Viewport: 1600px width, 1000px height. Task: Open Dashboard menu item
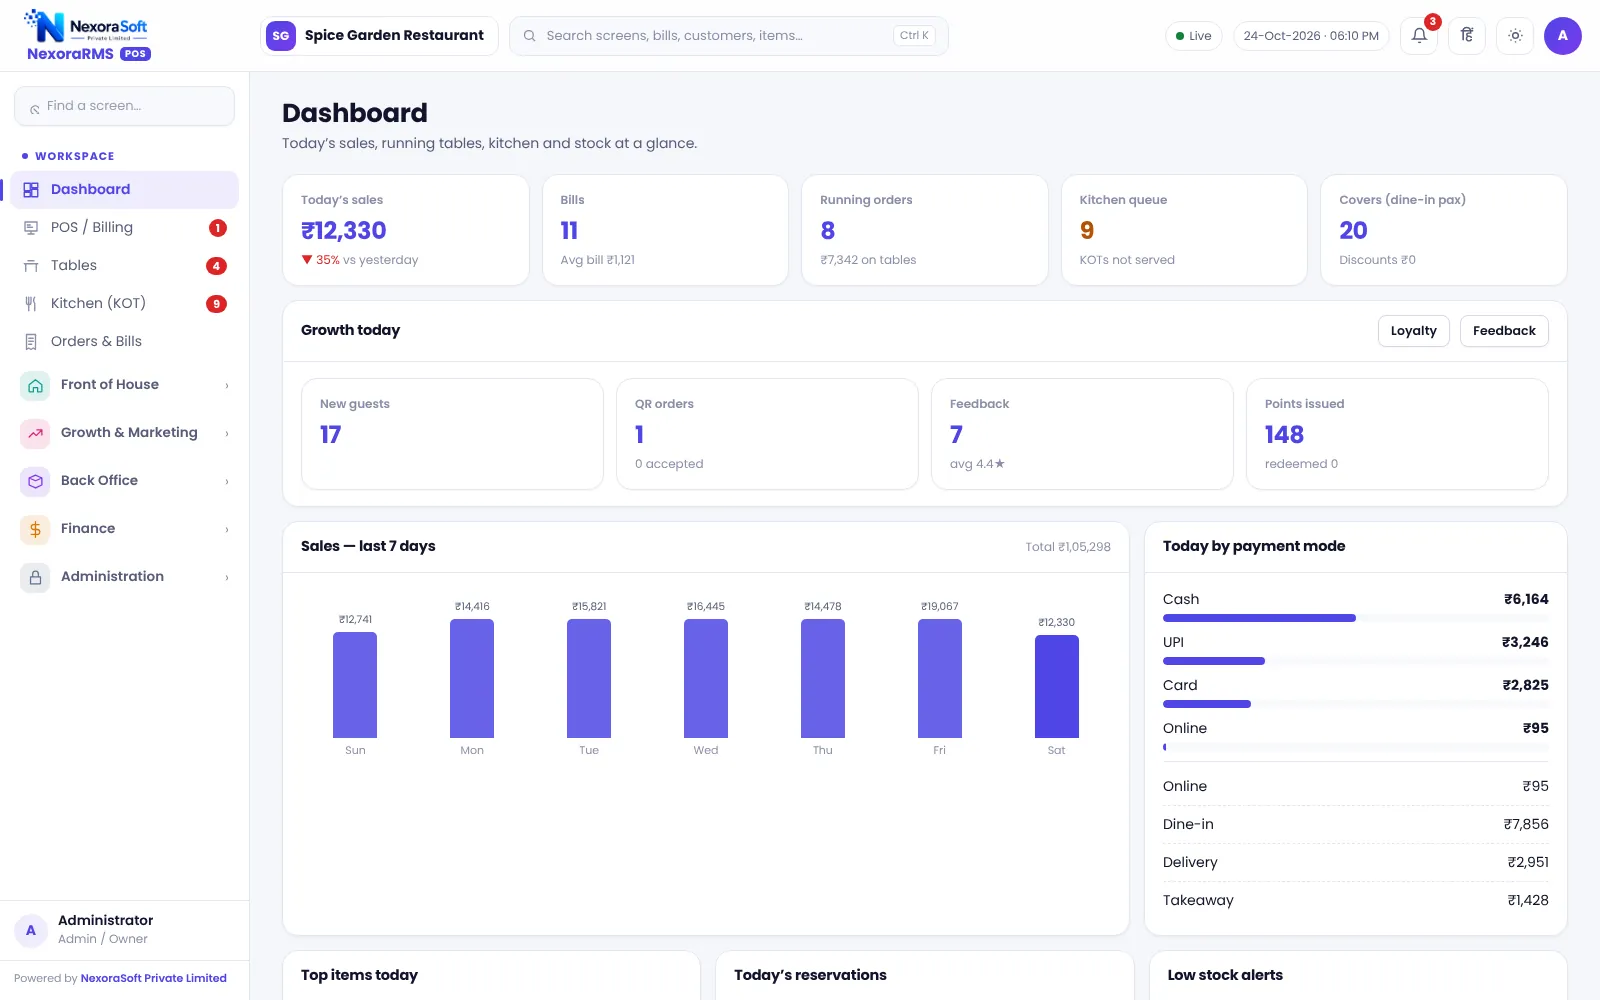[124, 190]
